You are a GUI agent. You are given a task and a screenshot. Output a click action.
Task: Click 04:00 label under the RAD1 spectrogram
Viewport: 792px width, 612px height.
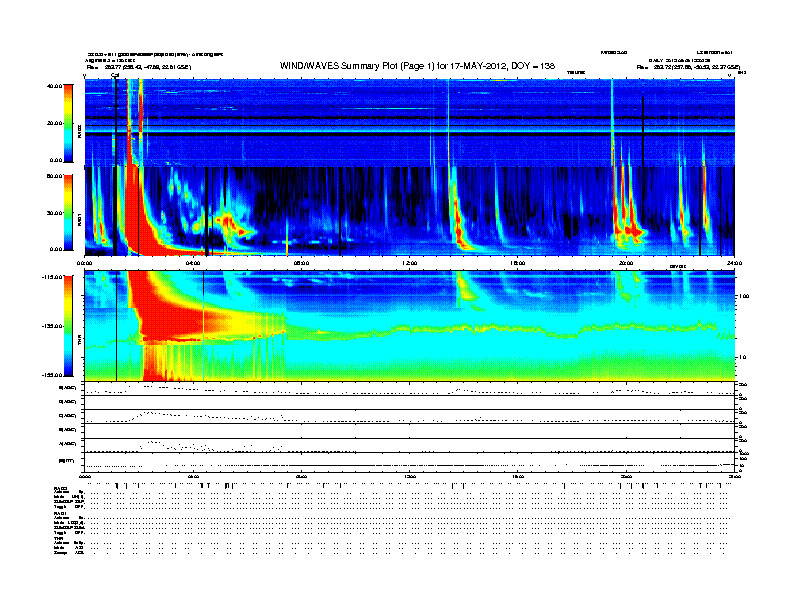pos(193,263)
